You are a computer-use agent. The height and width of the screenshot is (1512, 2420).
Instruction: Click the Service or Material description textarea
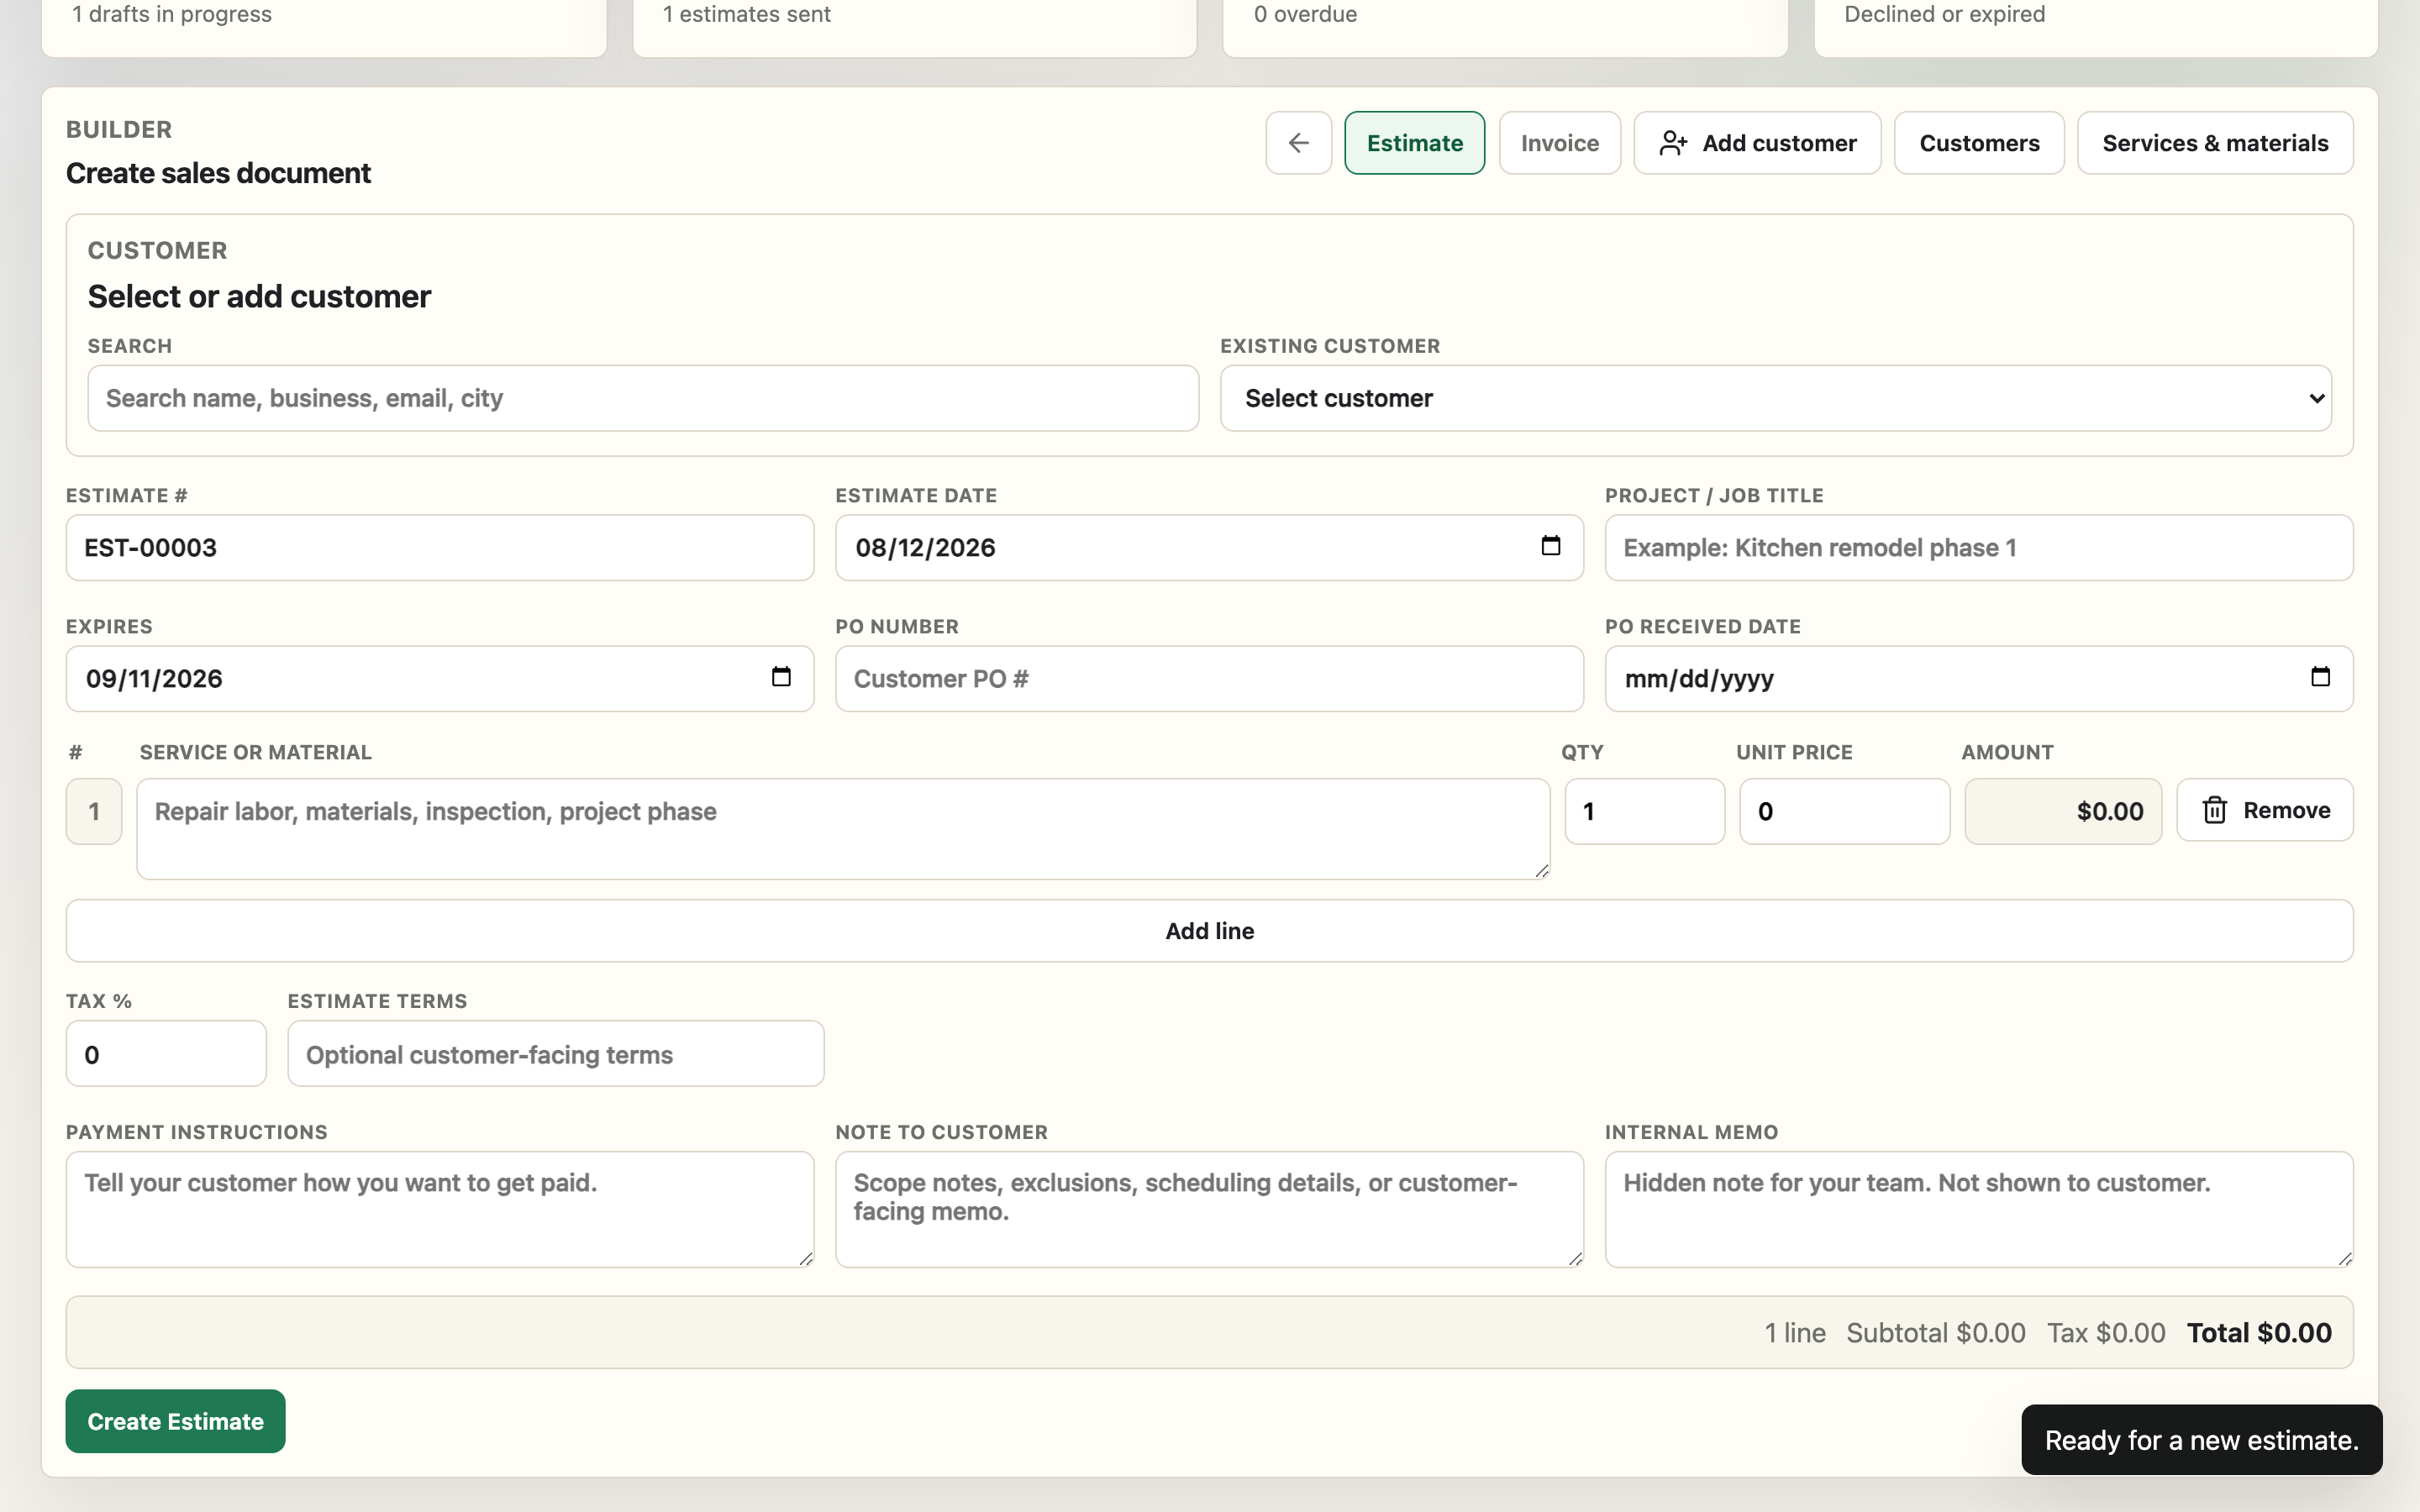(x=843, y=829)
